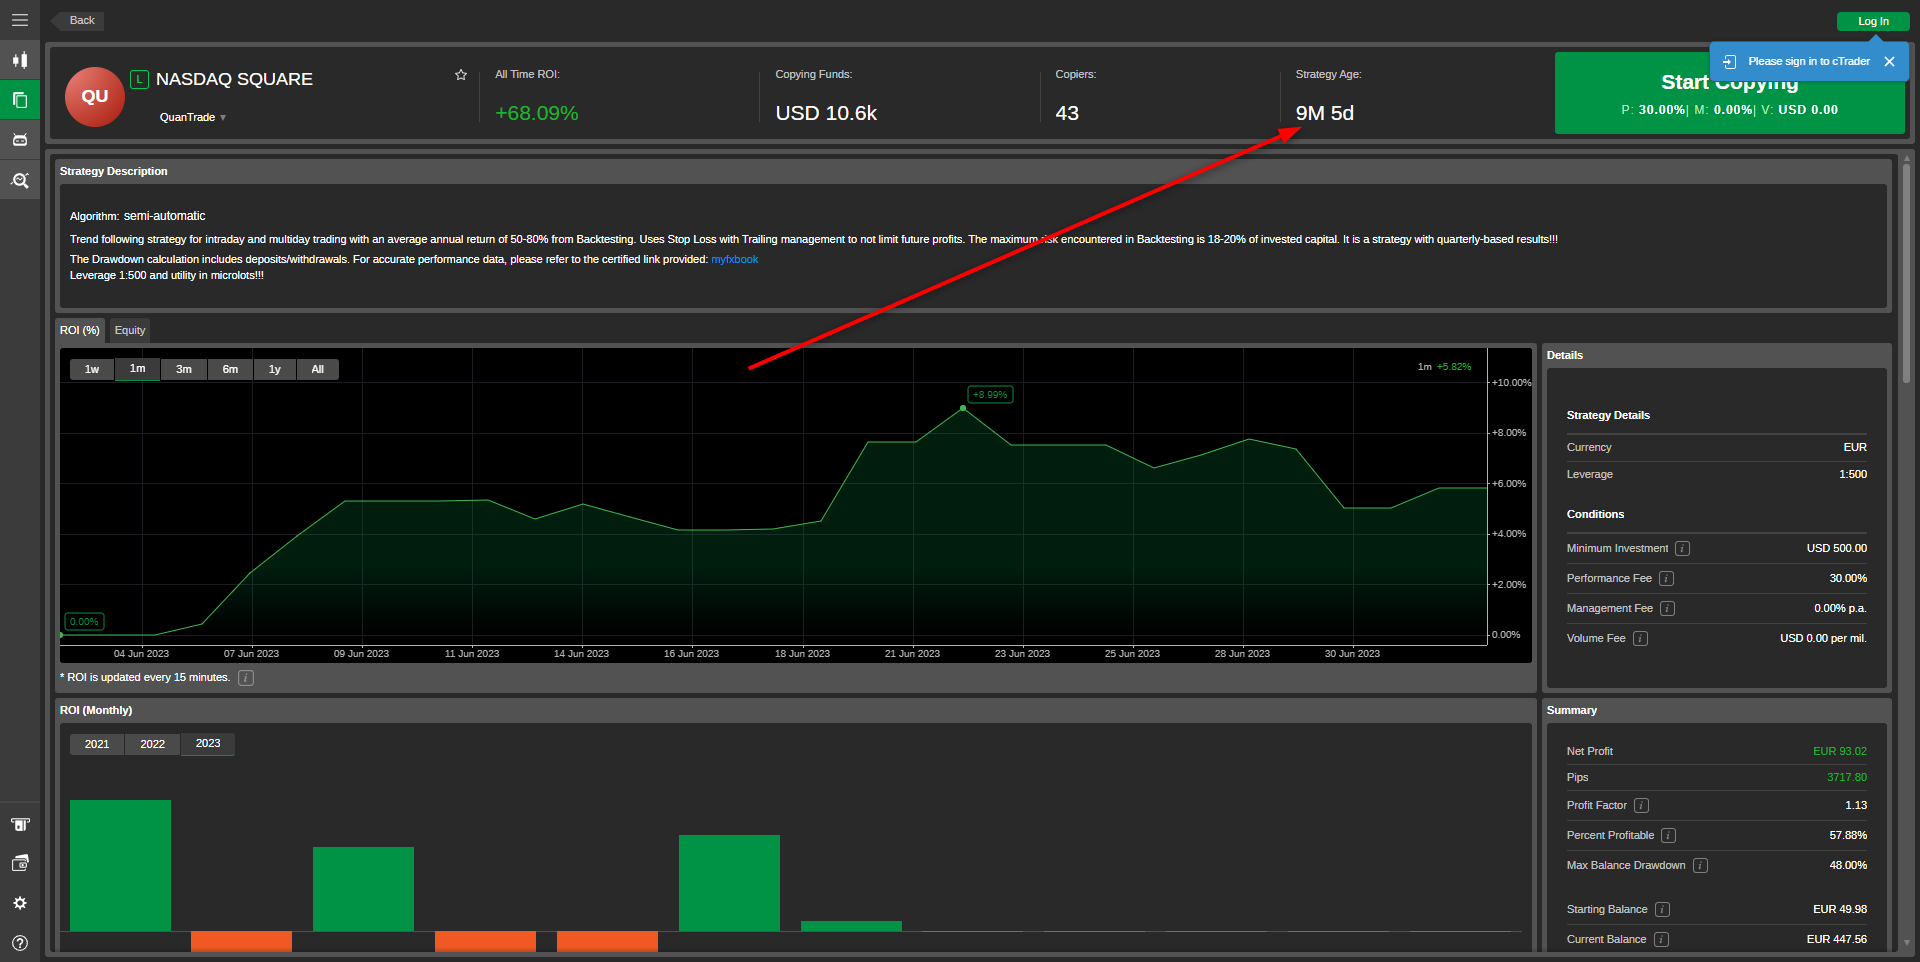1920x962 pixels.
Task: Show info for ROI update note
Action: click(246, 678)
